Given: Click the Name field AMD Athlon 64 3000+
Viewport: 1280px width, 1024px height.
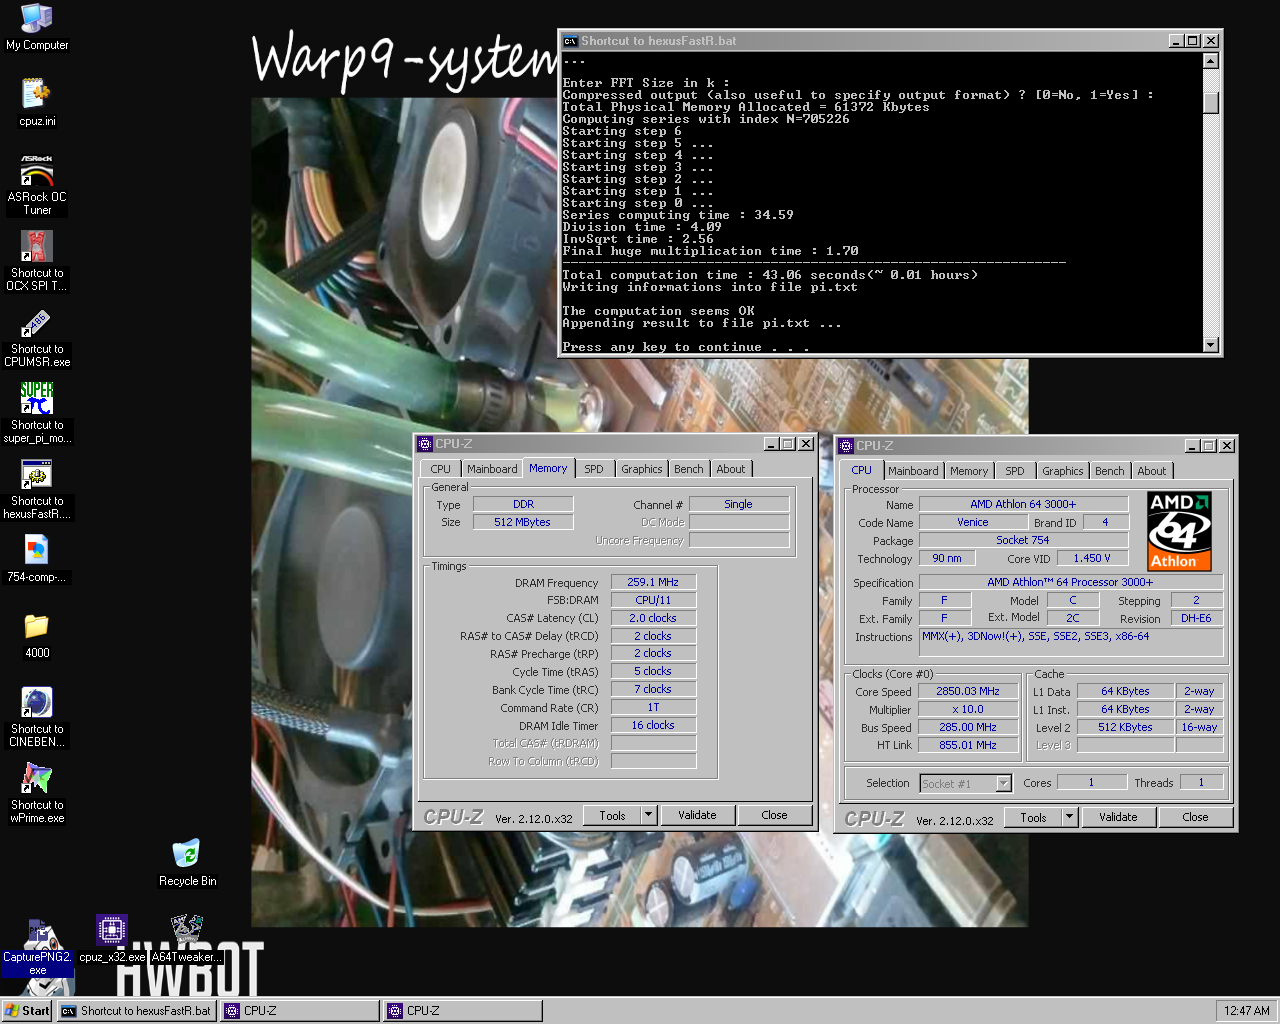Looking at the screenshot, I should pyautogui.click(x=1023, y=504).
